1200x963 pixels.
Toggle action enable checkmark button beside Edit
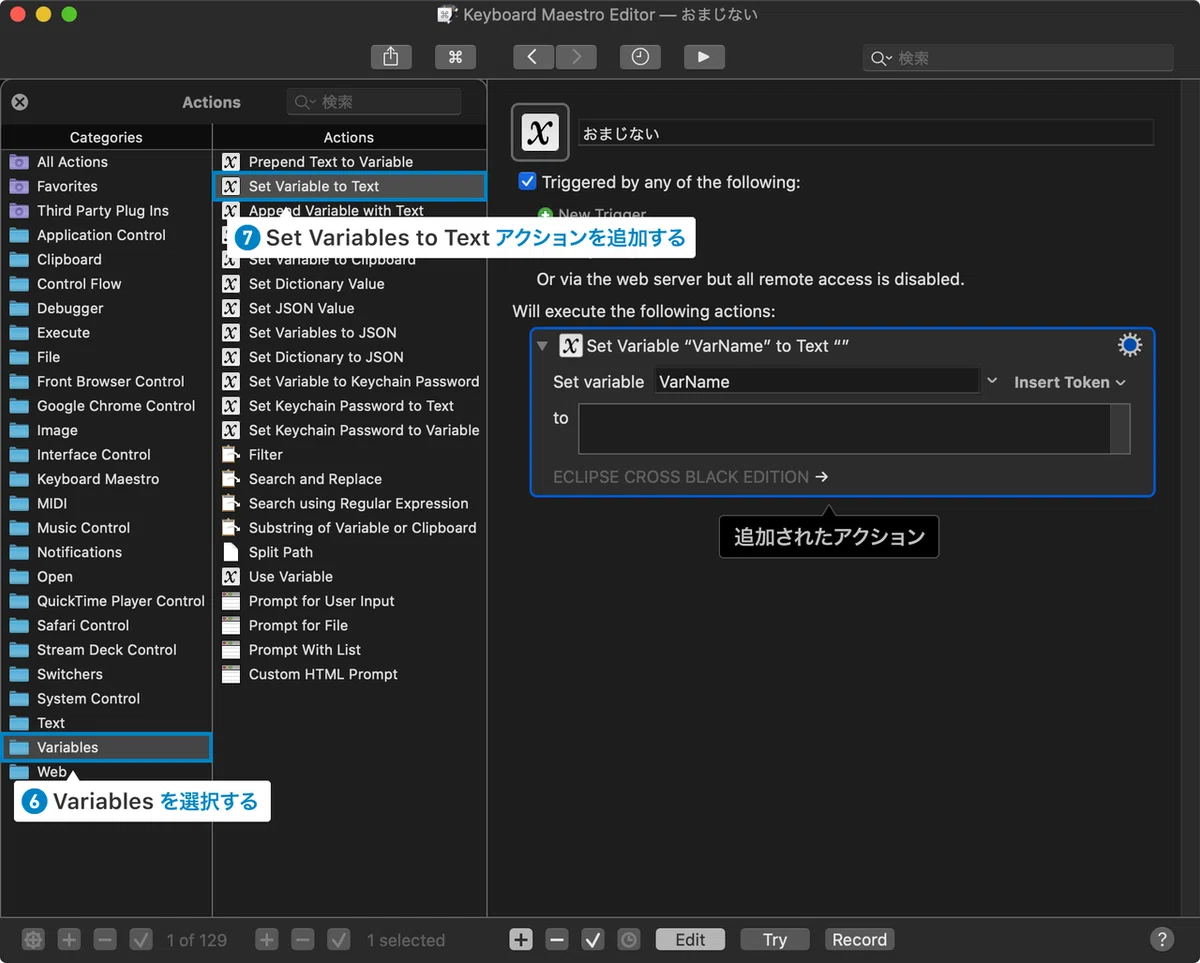(593, 939)
